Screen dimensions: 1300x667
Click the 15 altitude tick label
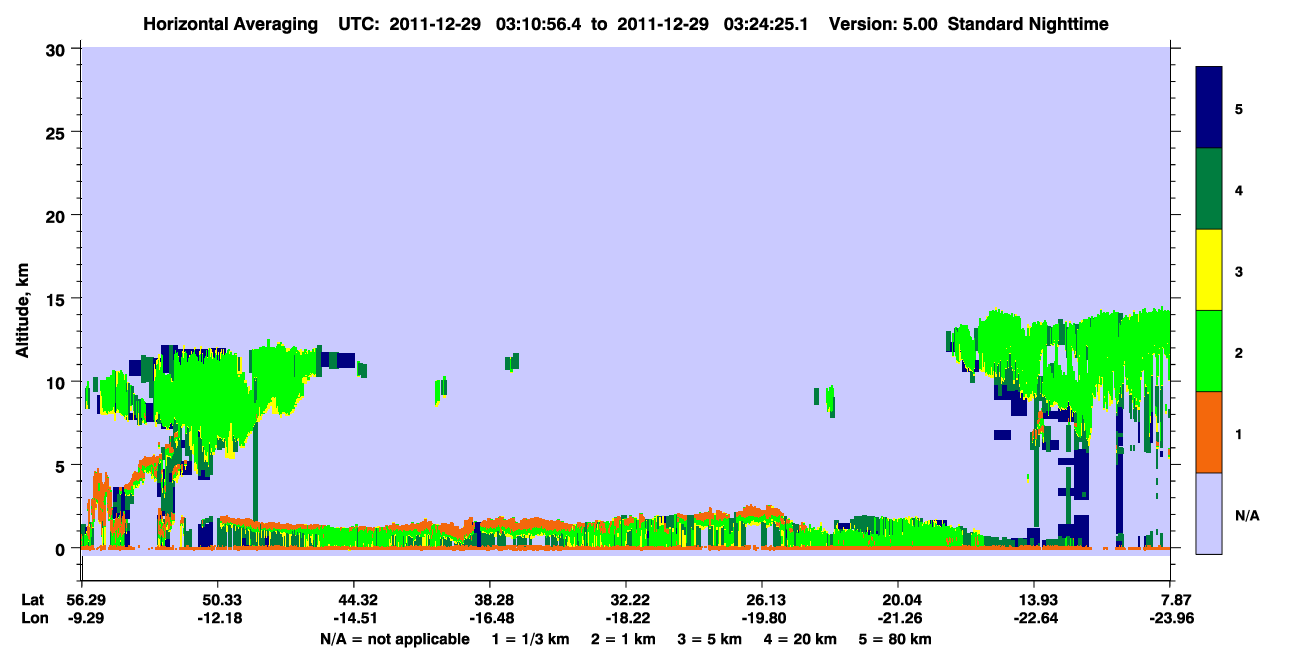tap(58, 299)
